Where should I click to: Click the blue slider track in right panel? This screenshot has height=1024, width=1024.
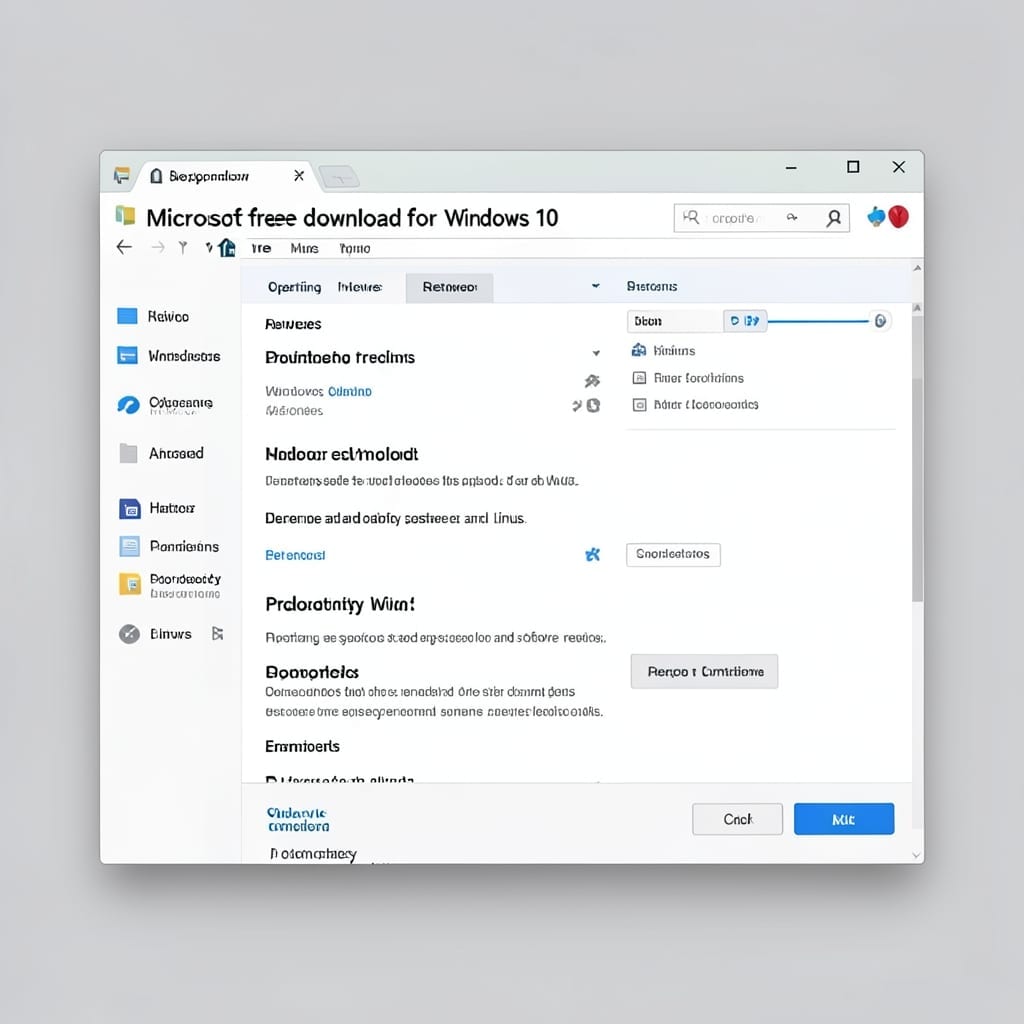click(818, 321)
